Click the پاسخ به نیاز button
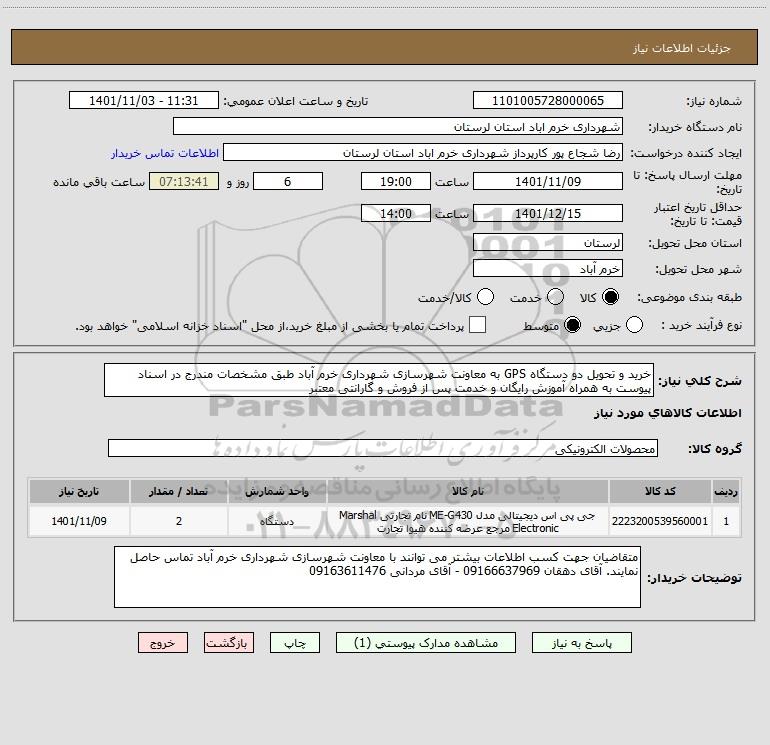This screenshot has height=745, width=770. tap(581, 643)
